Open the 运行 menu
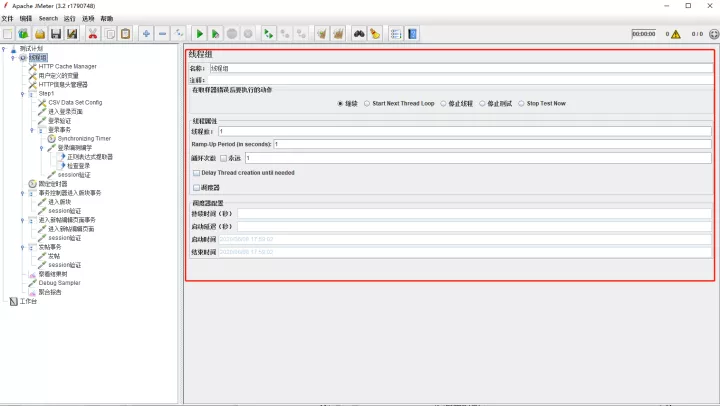 (x=69, y=18)
